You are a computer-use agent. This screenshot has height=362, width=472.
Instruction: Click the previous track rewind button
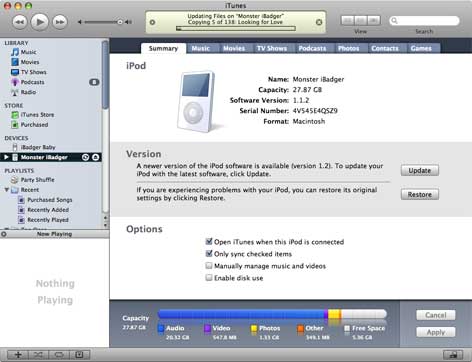click(20, 22)
